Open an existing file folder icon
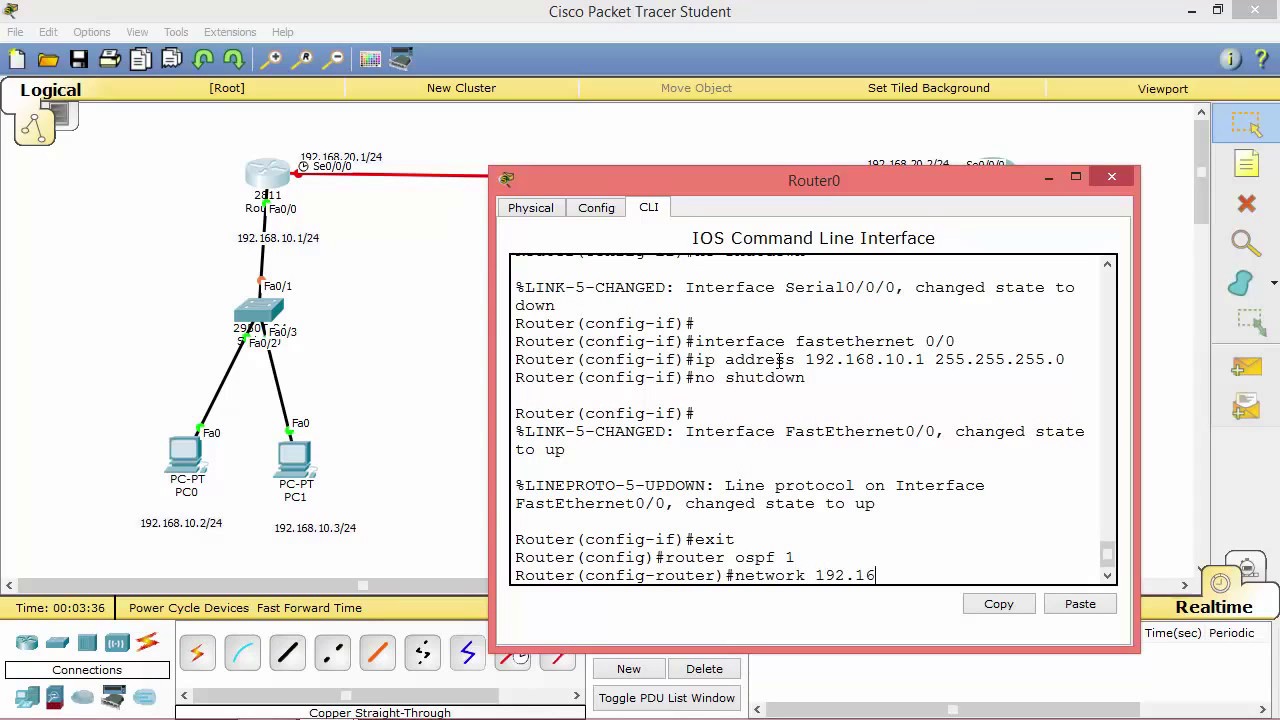 pos(47,60)
